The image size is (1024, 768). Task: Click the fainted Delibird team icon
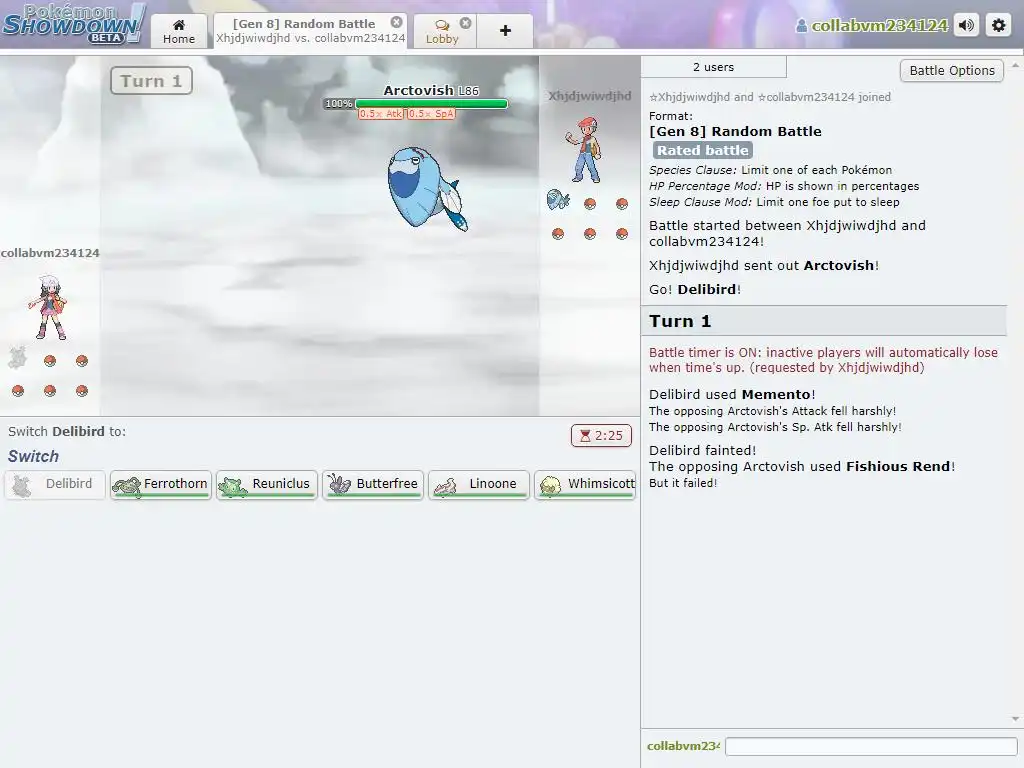point(18,358)
